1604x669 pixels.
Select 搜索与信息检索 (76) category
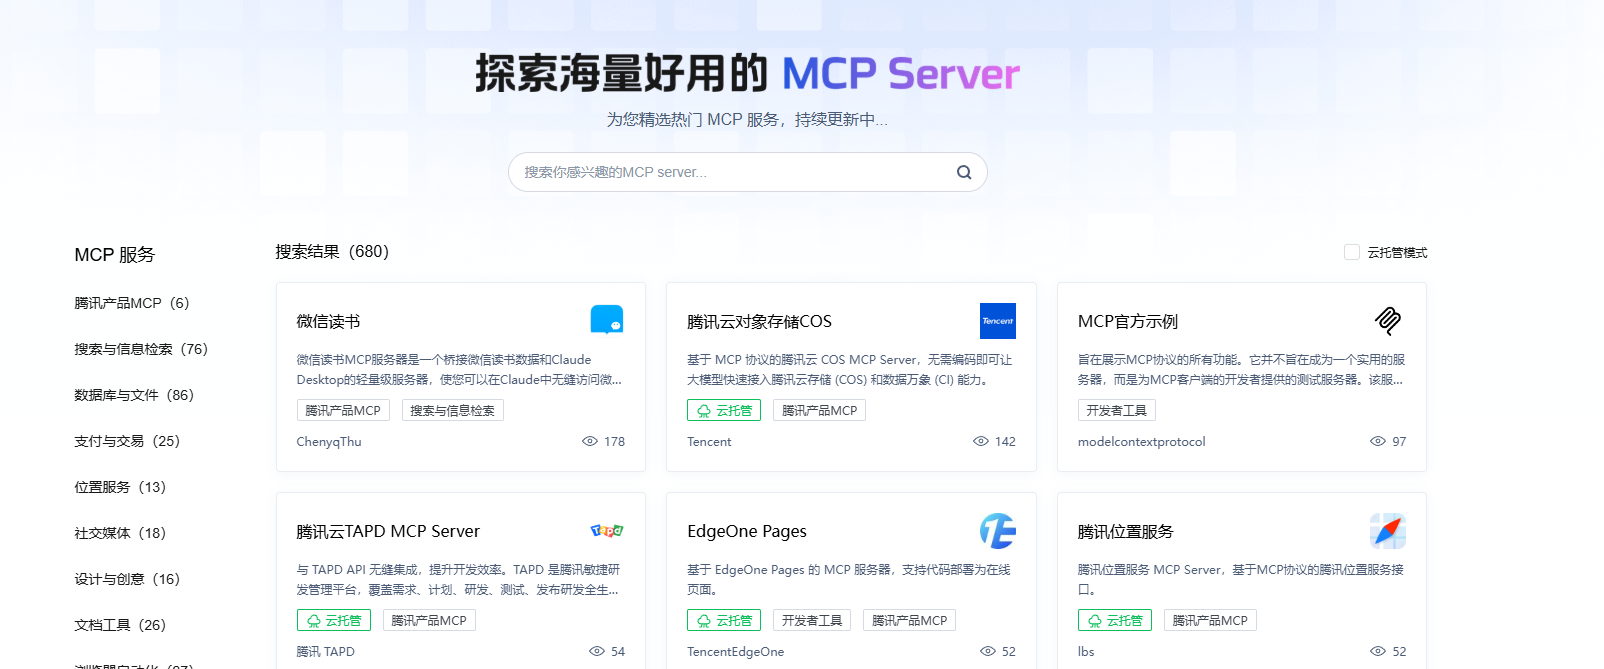[140, 349]
